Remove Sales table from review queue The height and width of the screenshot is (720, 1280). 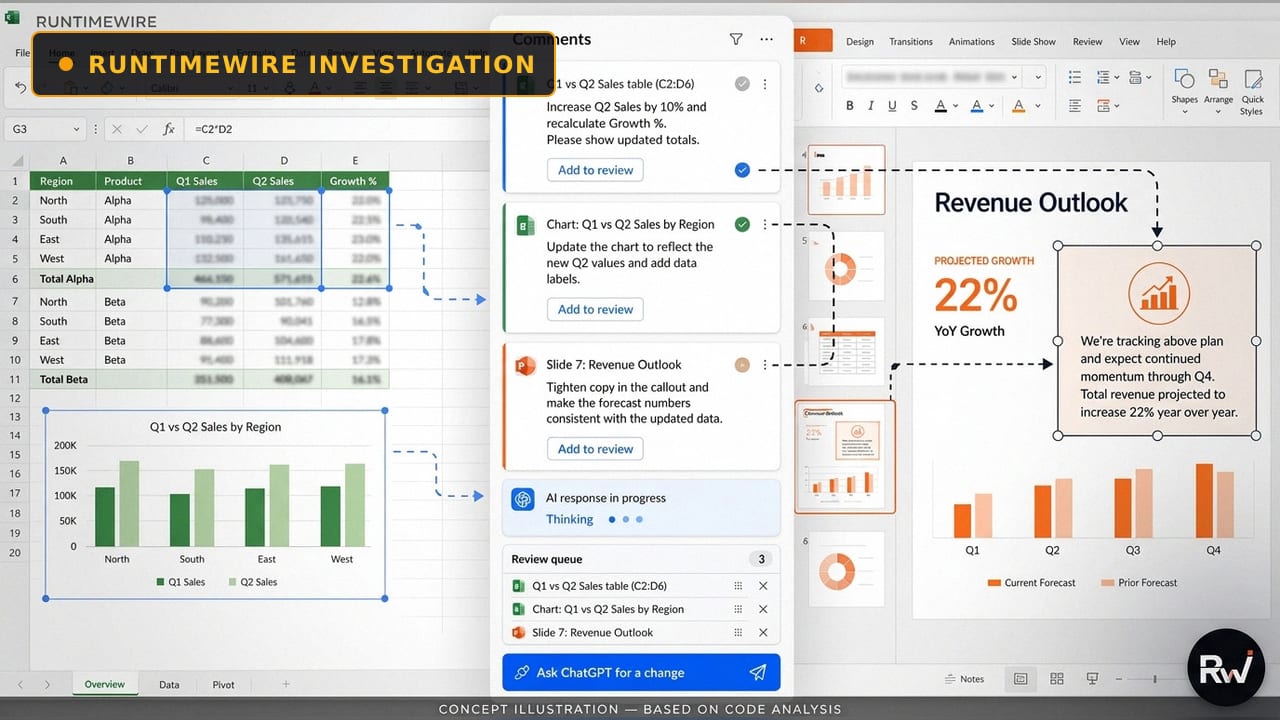pyautogui.click(x=763, y=586)
